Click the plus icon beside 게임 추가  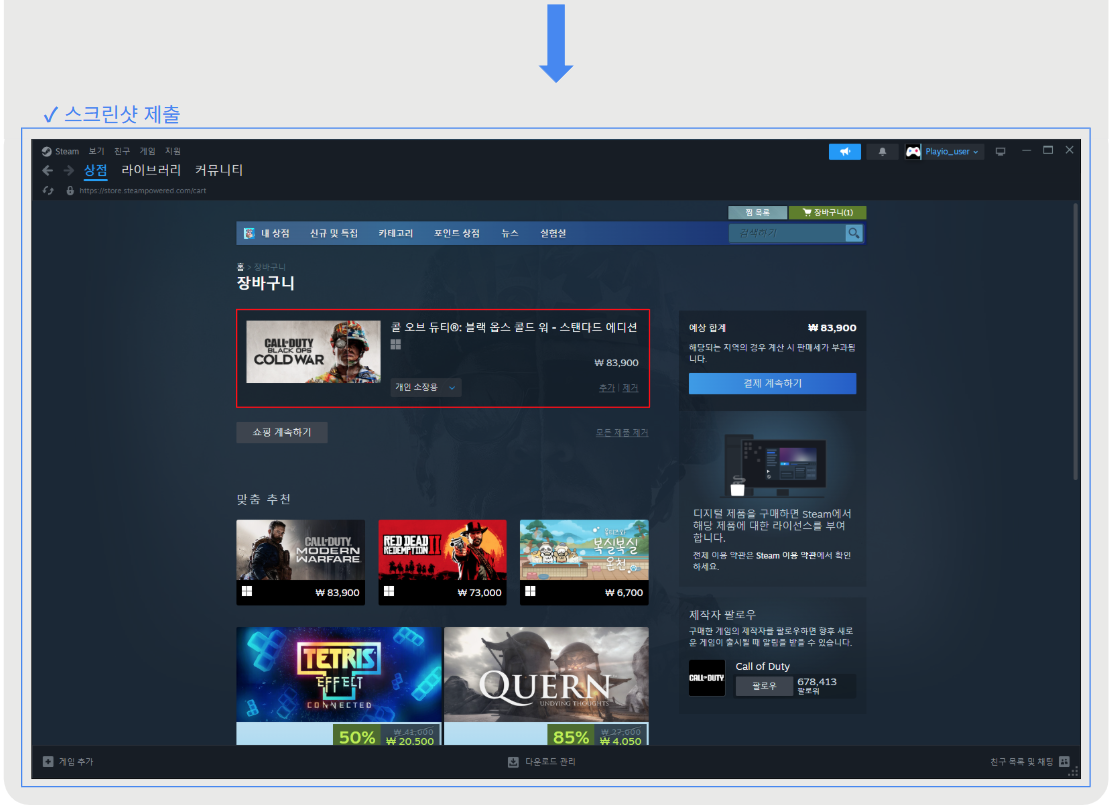(x=48, y=761)
